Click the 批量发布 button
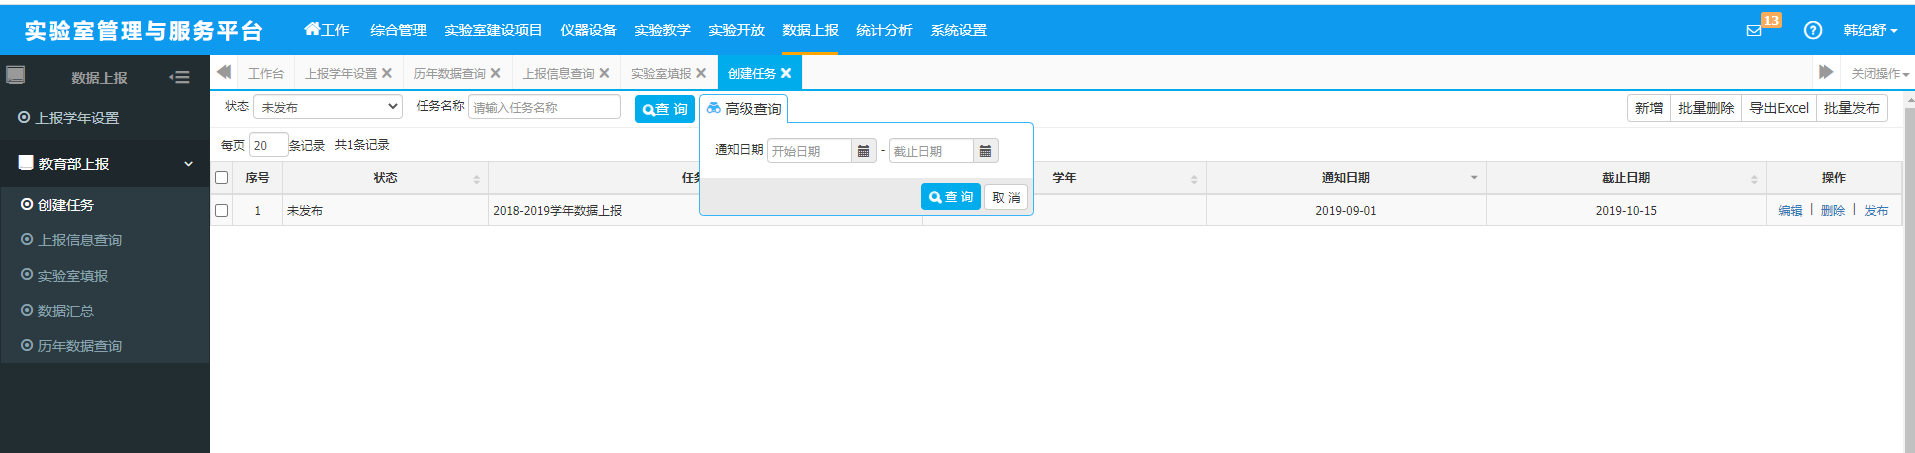Image resolution: width=1915 pixels, height=453 pixels. click(1852, 108)
